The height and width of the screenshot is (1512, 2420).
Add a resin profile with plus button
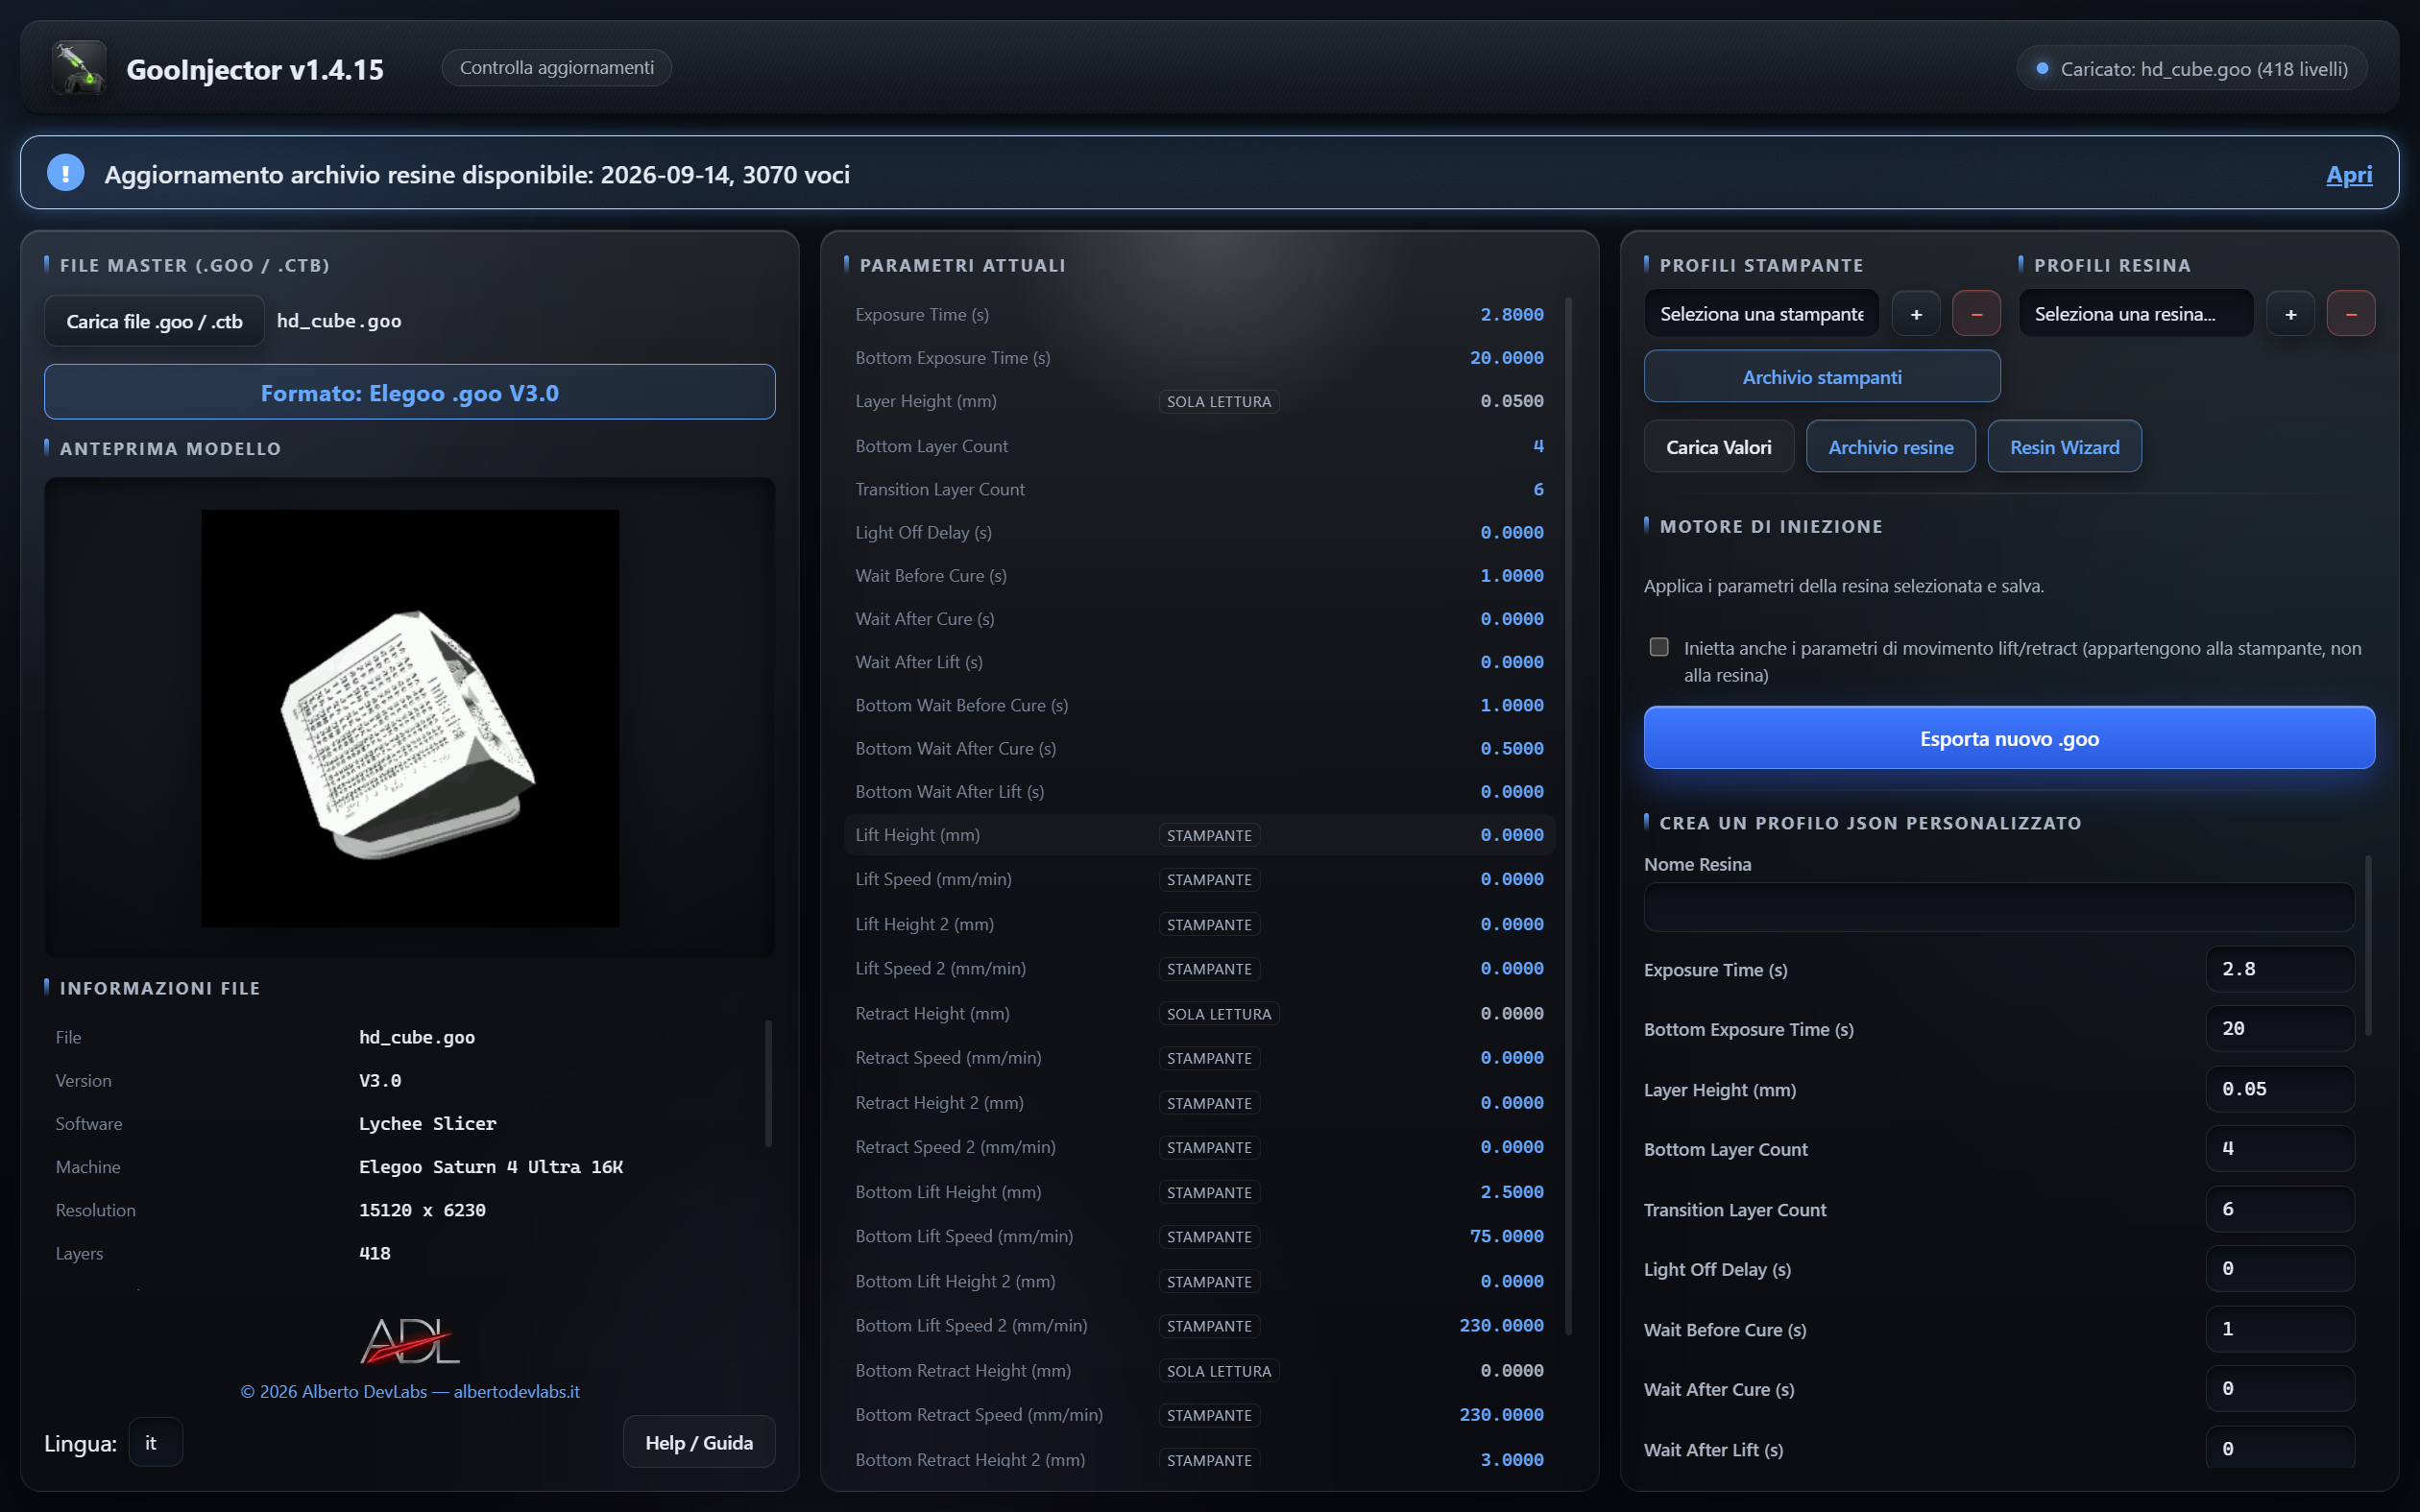[x=2290, y=314]
